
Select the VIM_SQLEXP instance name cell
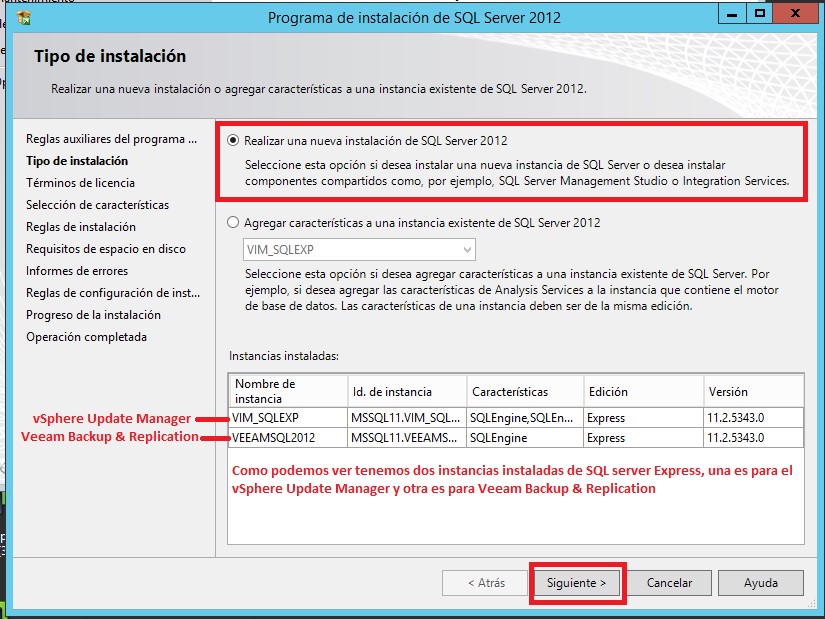coord(288,417)
